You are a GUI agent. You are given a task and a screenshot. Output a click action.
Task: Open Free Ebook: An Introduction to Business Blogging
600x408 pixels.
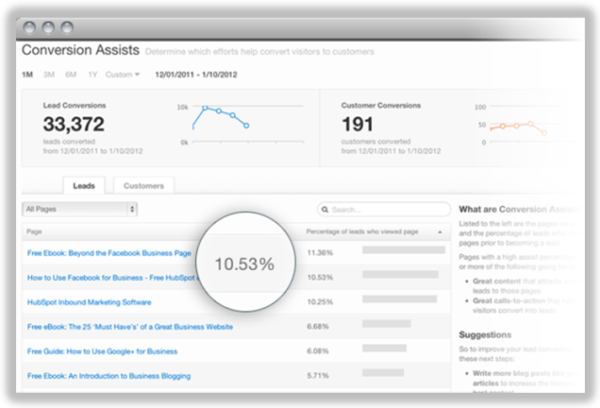pos(109,376)
